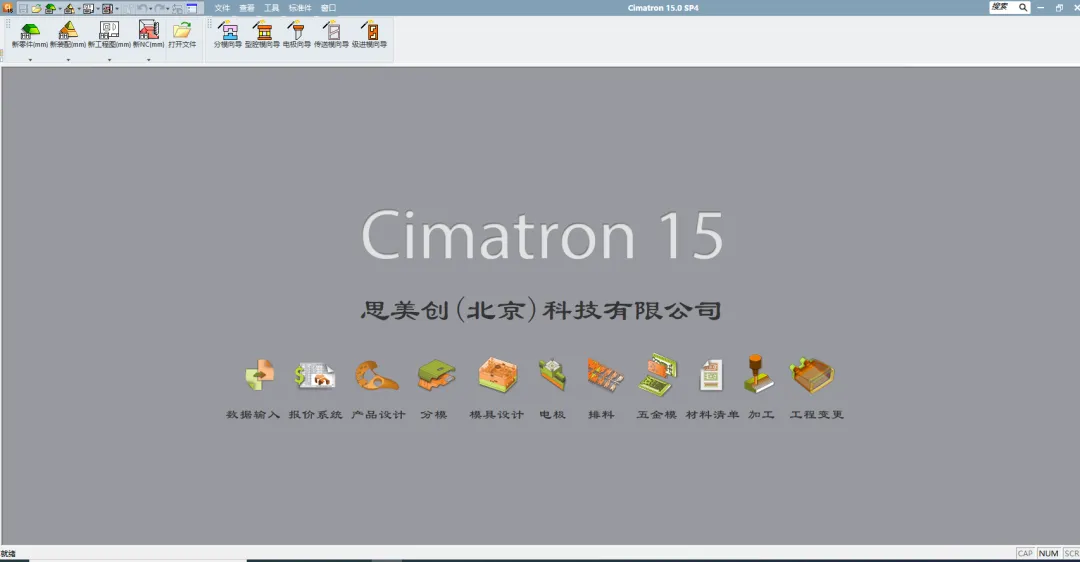Click the Cimatron application logo icon

pos(8,8)
